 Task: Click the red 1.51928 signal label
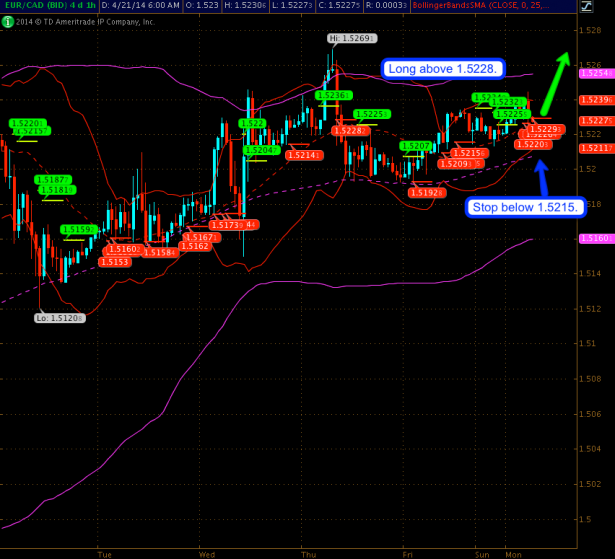[x=427, y=193]
